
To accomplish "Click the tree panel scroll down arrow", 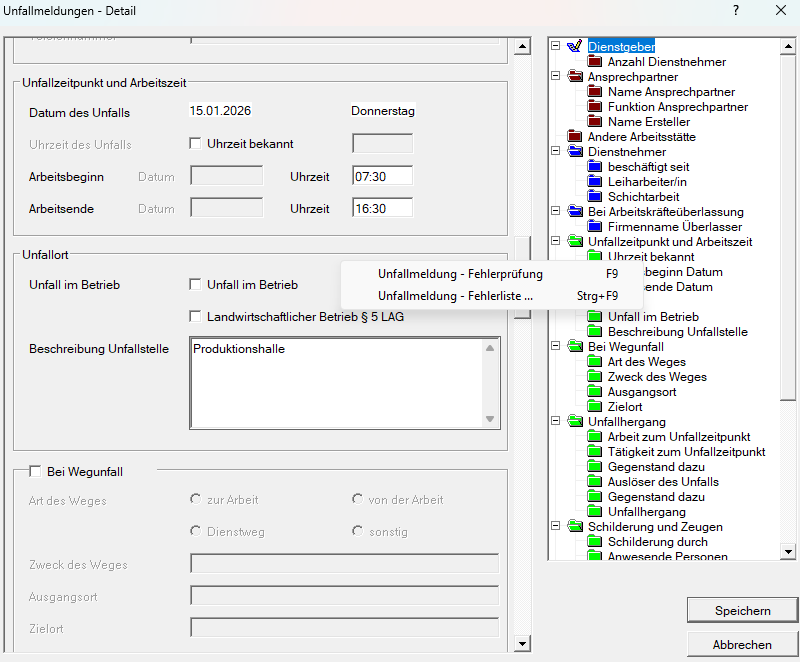I will [x=787, y=551].
